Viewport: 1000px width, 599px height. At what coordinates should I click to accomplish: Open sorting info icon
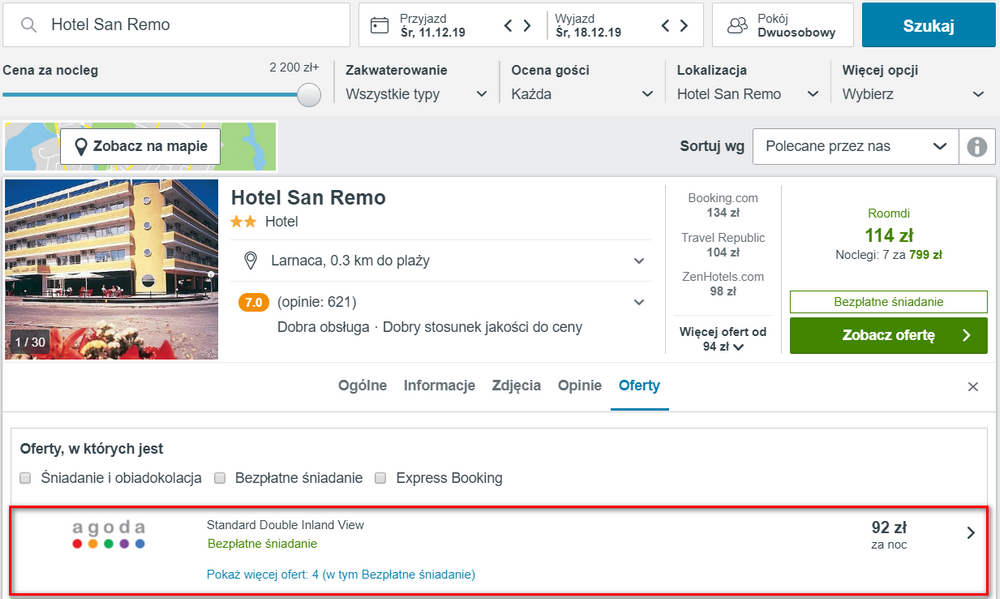977,147
